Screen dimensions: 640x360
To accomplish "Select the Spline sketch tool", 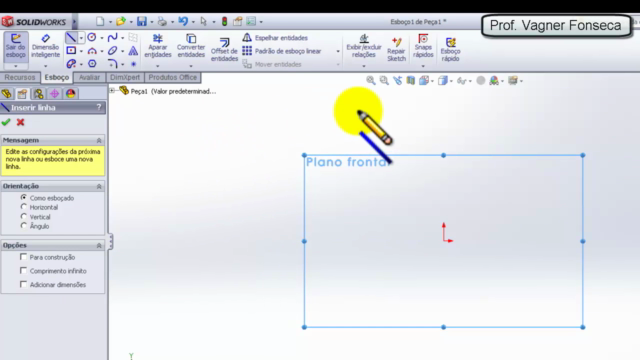I will tap(112, 38).
